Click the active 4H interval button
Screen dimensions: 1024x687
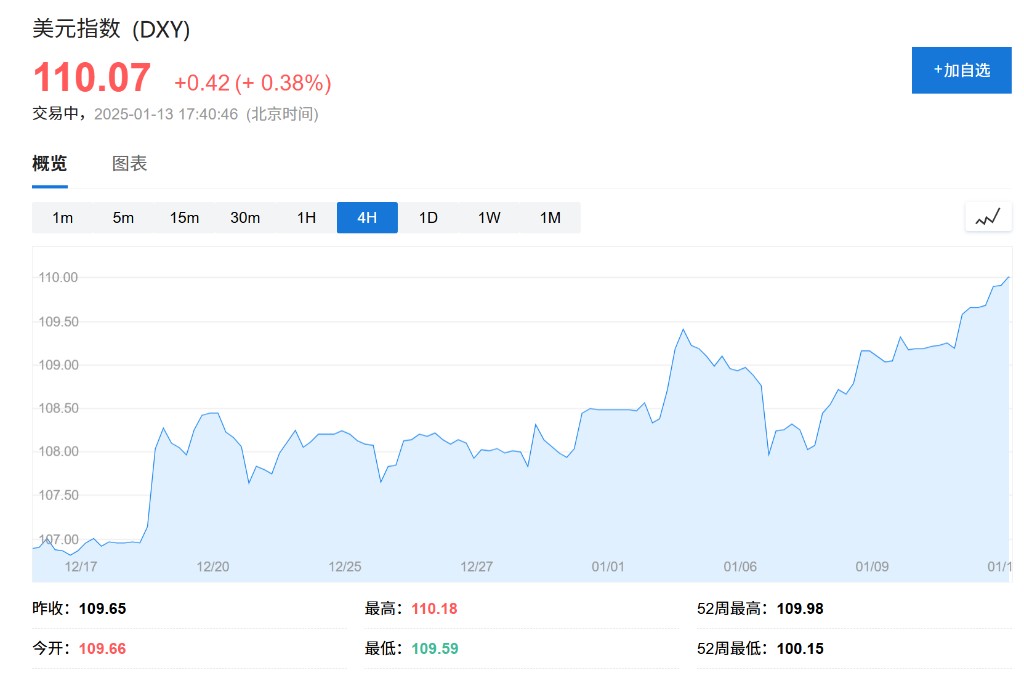pos(367,218)
